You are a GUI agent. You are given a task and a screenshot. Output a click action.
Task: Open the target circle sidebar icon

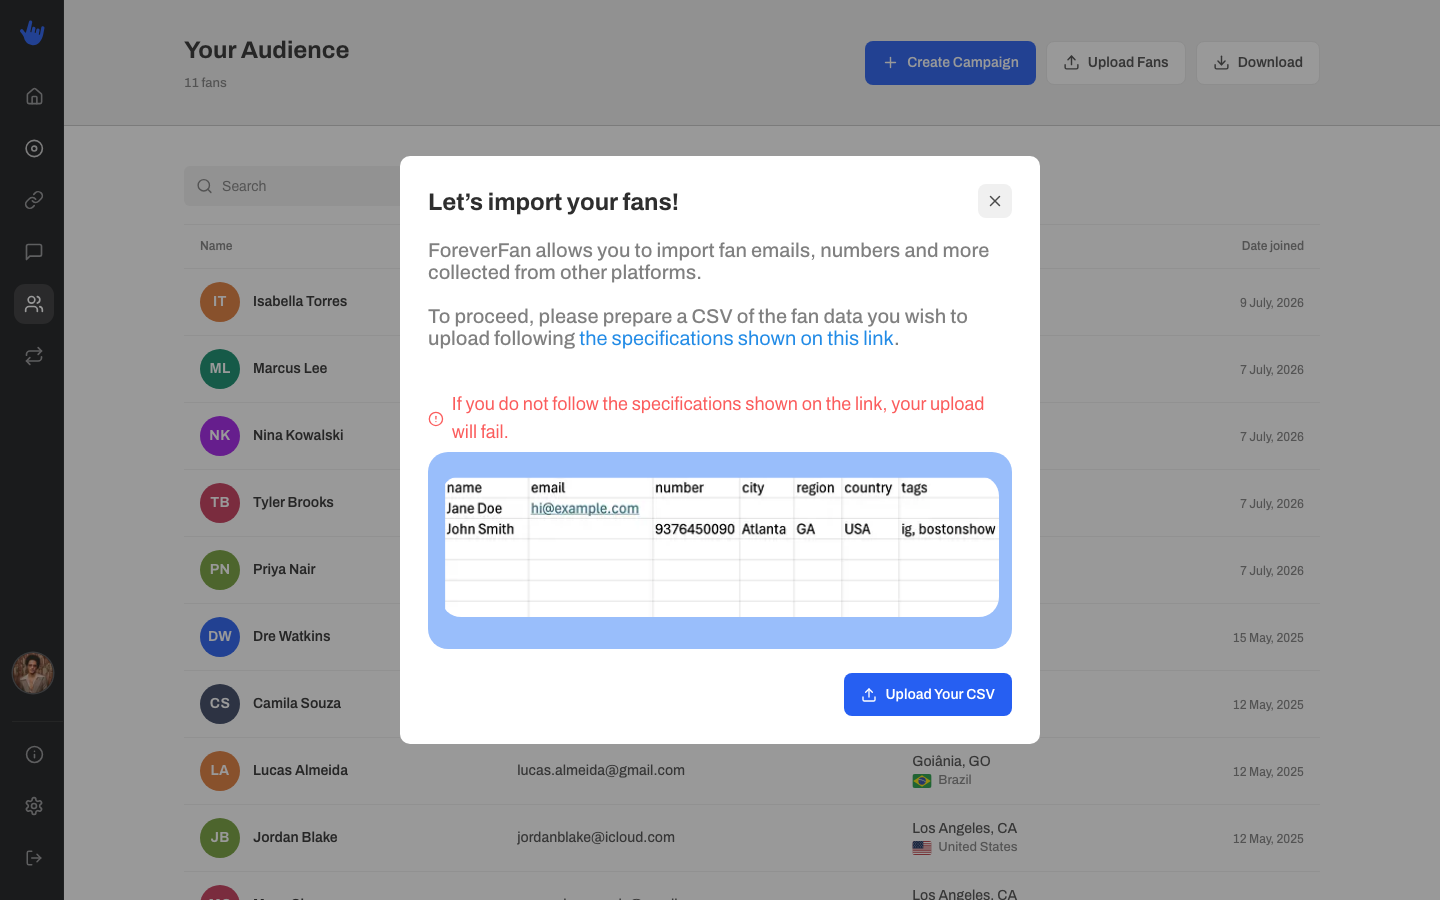34,148
